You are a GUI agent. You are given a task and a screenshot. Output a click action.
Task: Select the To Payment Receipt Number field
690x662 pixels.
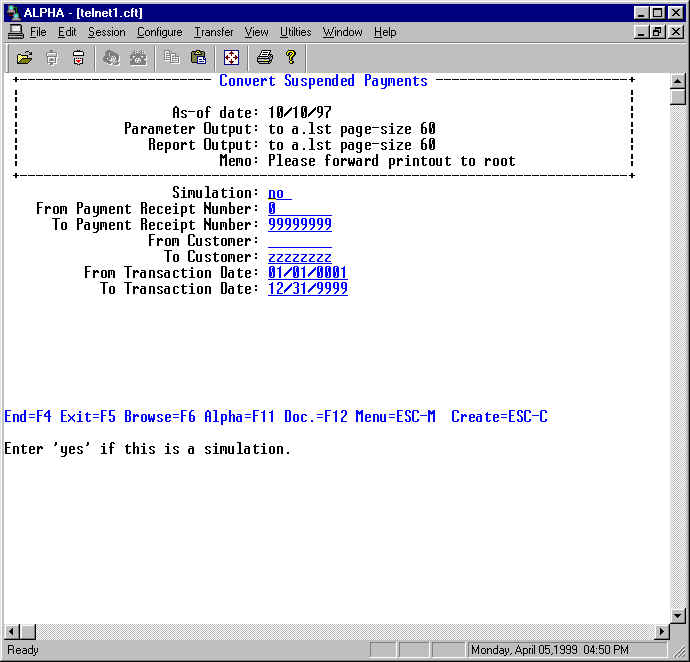[300, 225]
